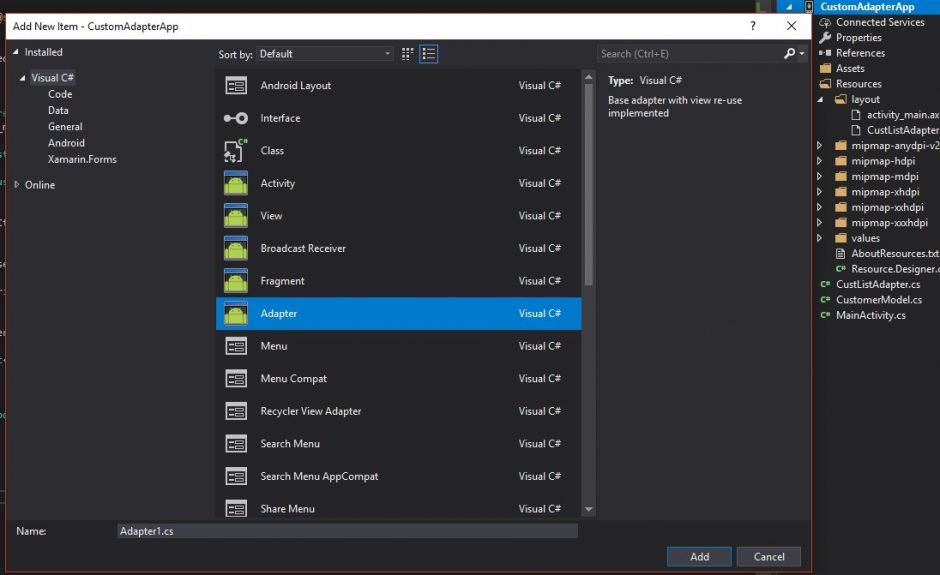Screen dimensions: 940x575
Task: Open the dialog help question mark
Action: point(753,26)
